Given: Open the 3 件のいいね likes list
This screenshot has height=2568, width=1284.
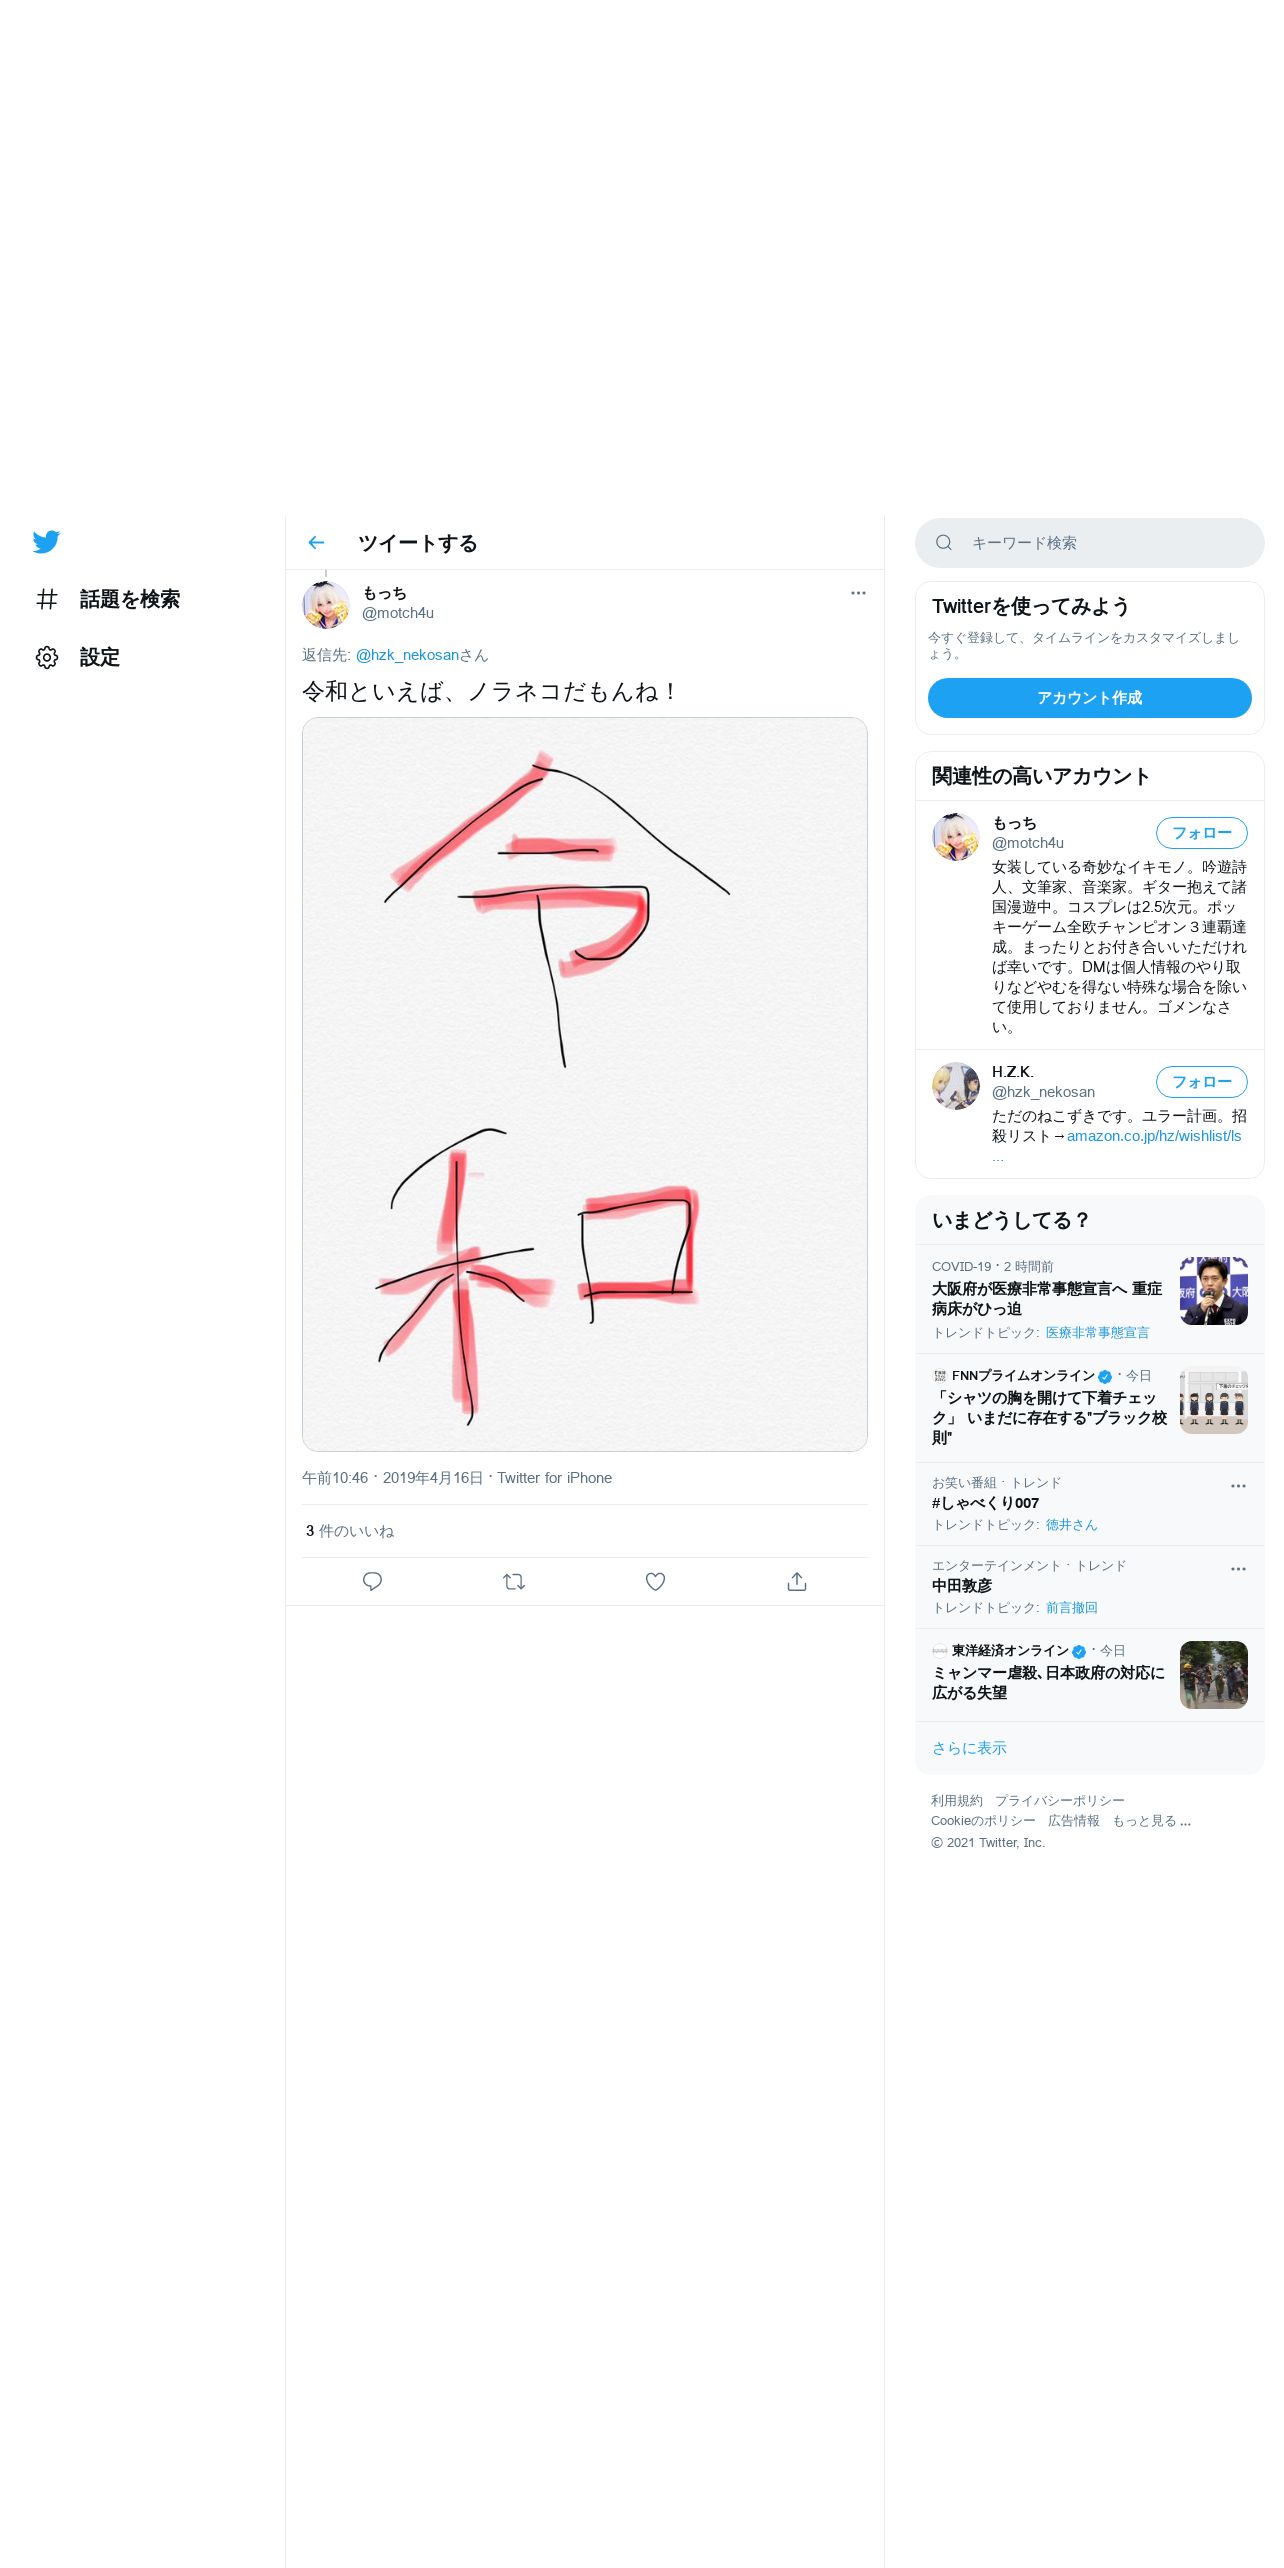Looking at the screenshot, I should 350,1531.
